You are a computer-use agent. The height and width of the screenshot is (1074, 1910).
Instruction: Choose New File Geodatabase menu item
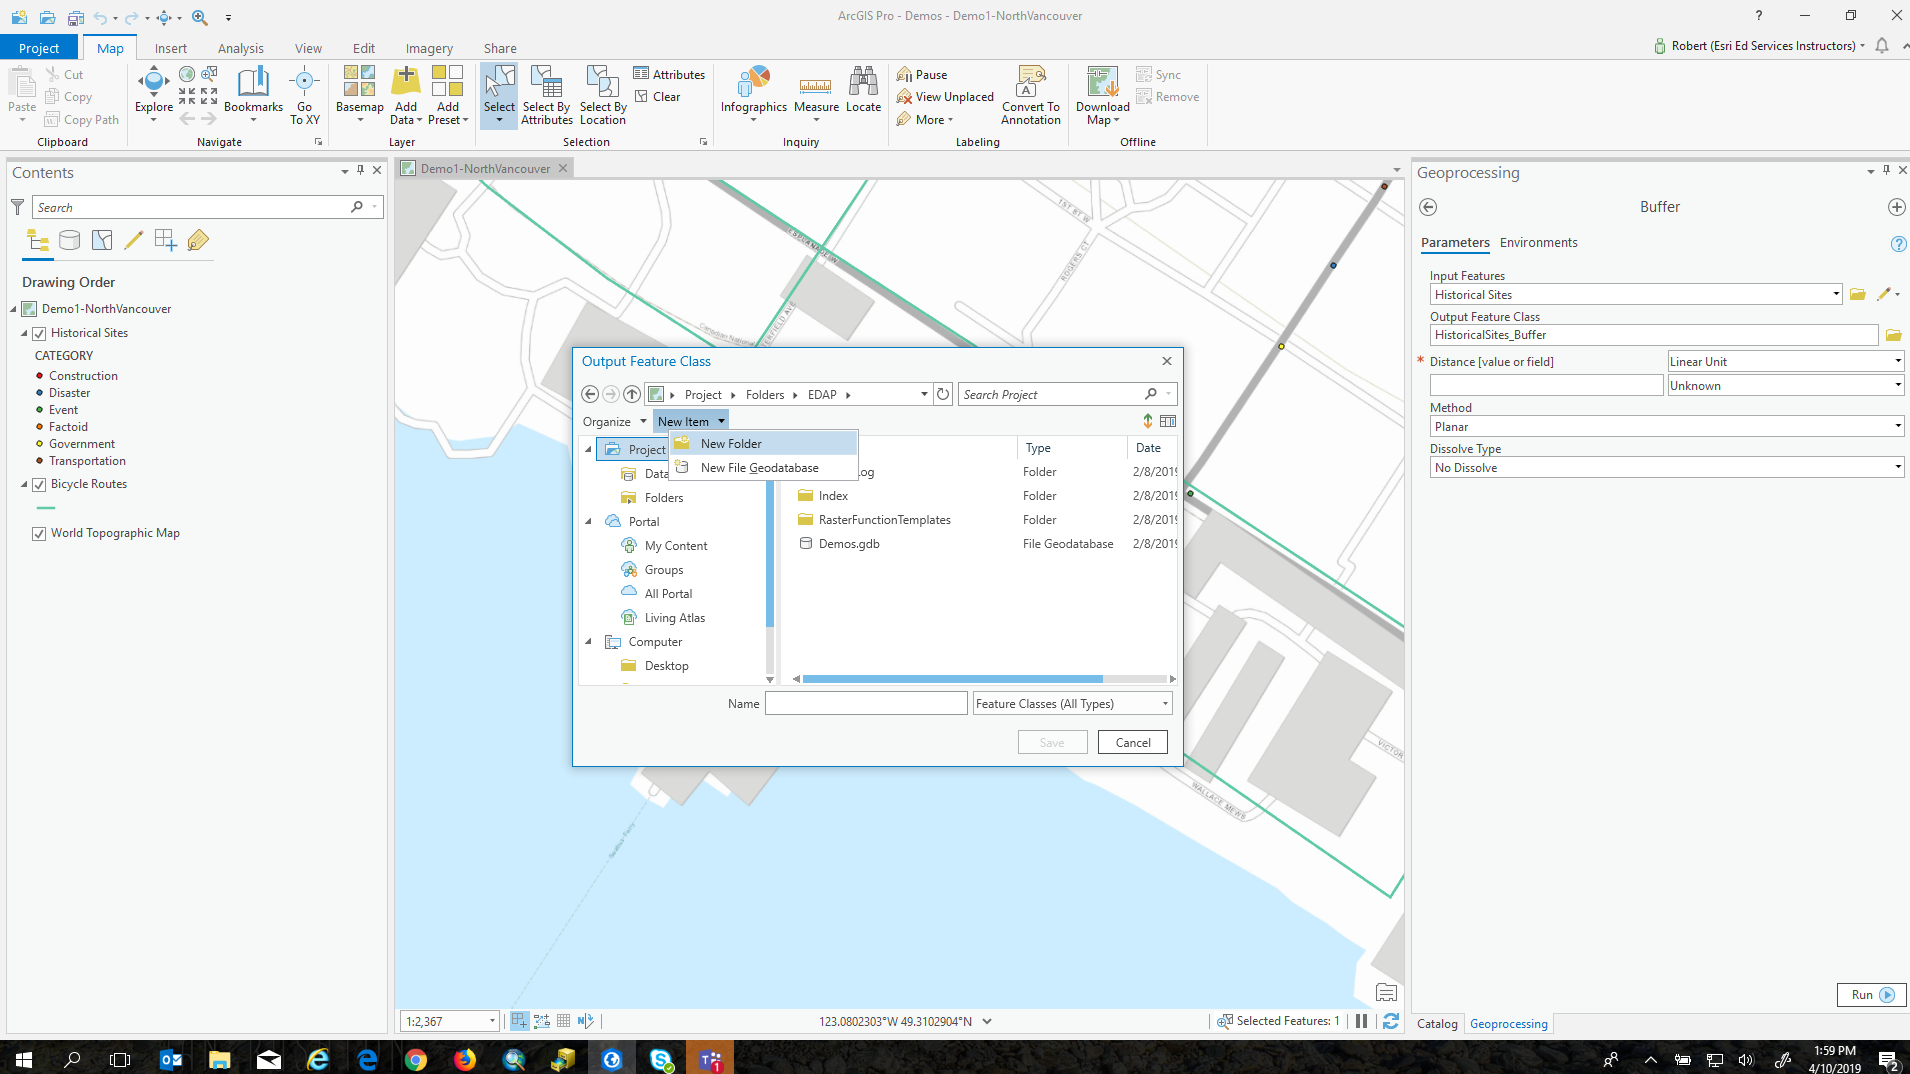point(759,468)
